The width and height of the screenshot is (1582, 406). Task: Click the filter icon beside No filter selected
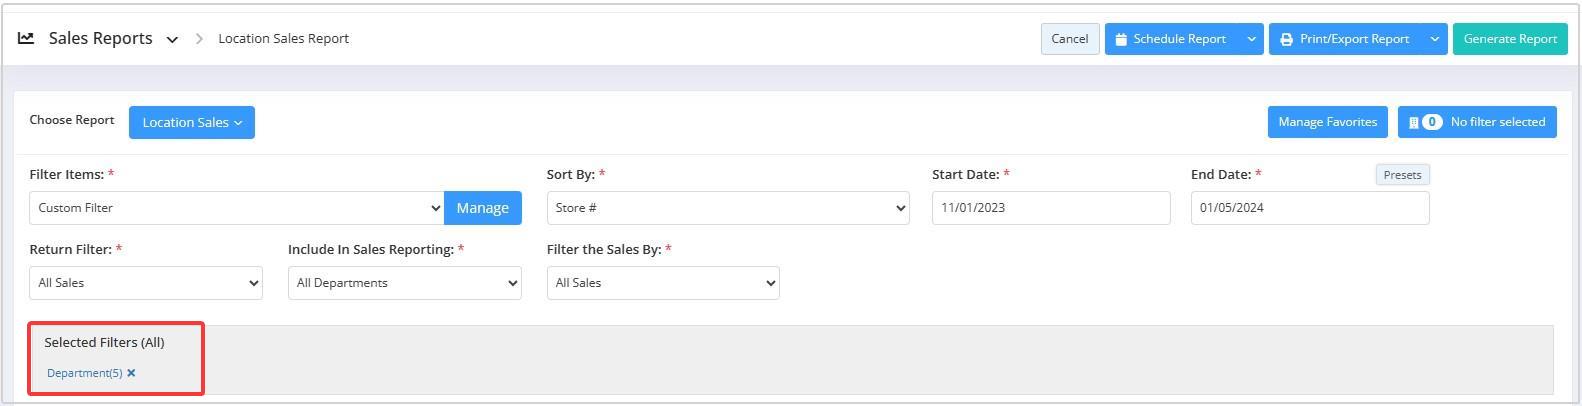(x=1413, y=122)
